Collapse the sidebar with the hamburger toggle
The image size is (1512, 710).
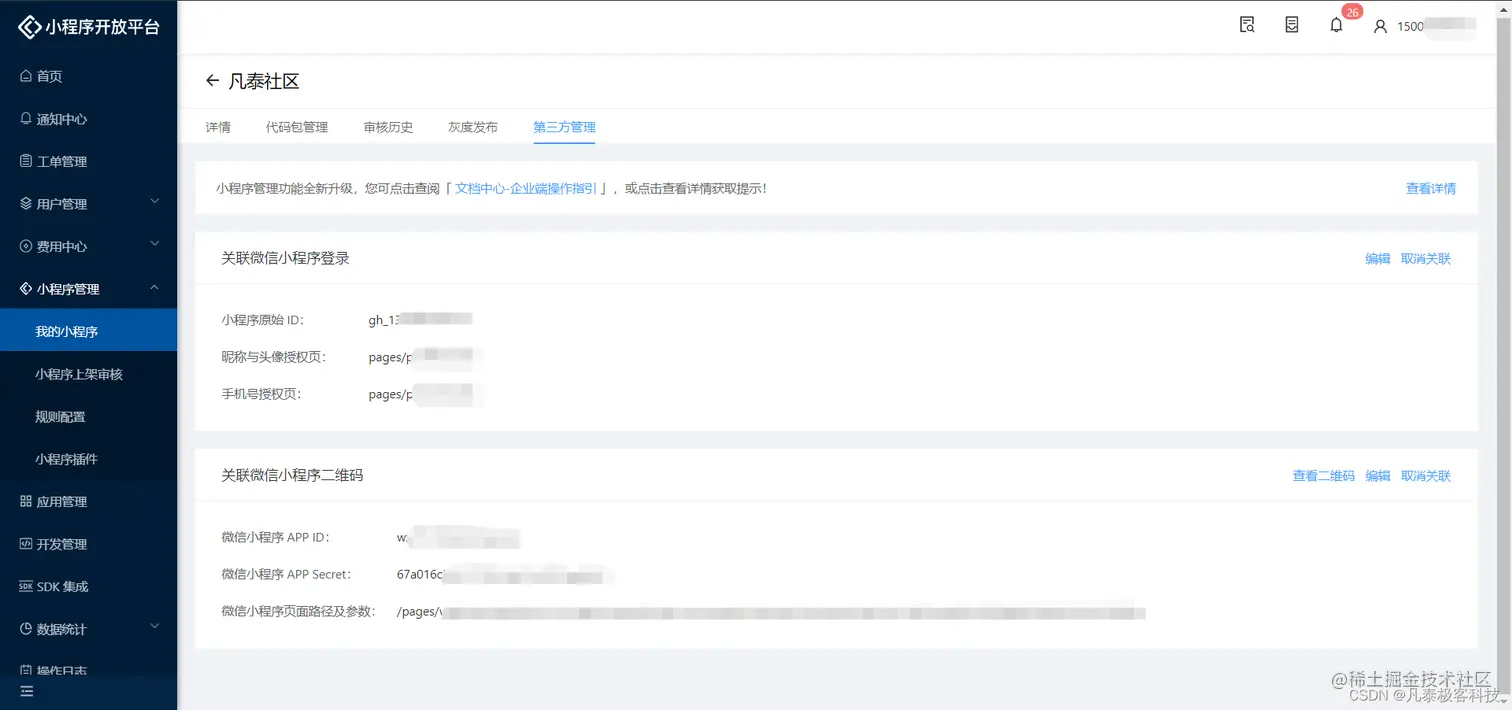(26, 690)
